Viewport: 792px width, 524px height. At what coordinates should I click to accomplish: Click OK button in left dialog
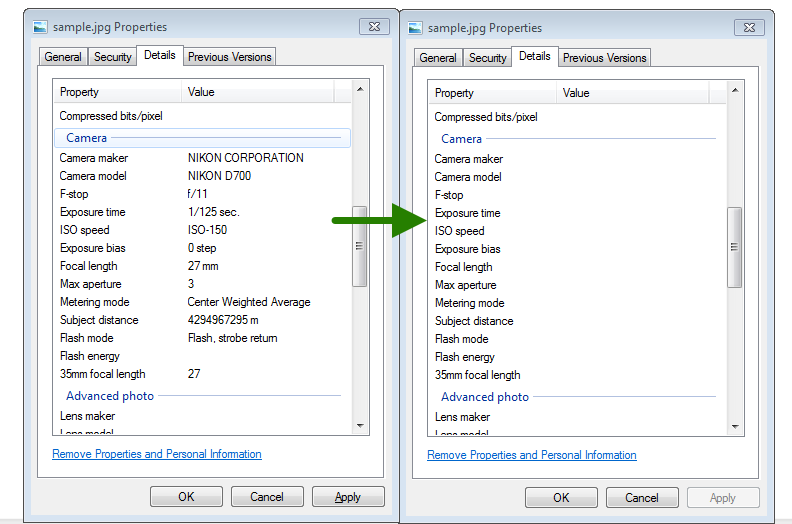click(186, 497)
